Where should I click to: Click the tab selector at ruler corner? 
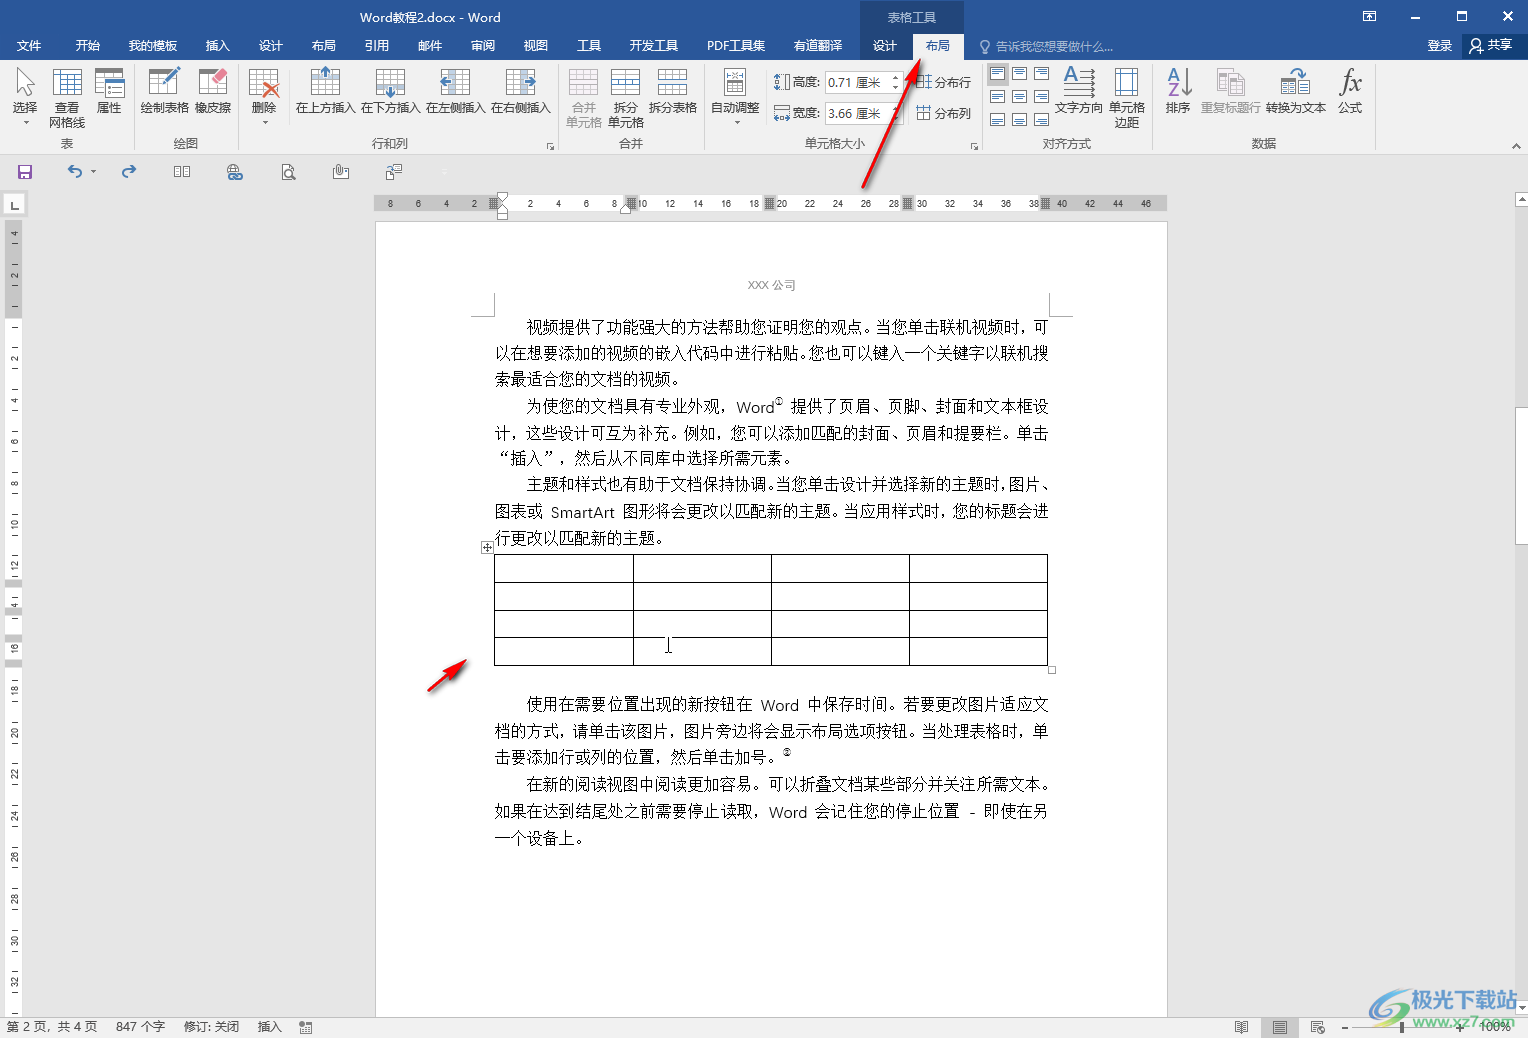(14, 205)
